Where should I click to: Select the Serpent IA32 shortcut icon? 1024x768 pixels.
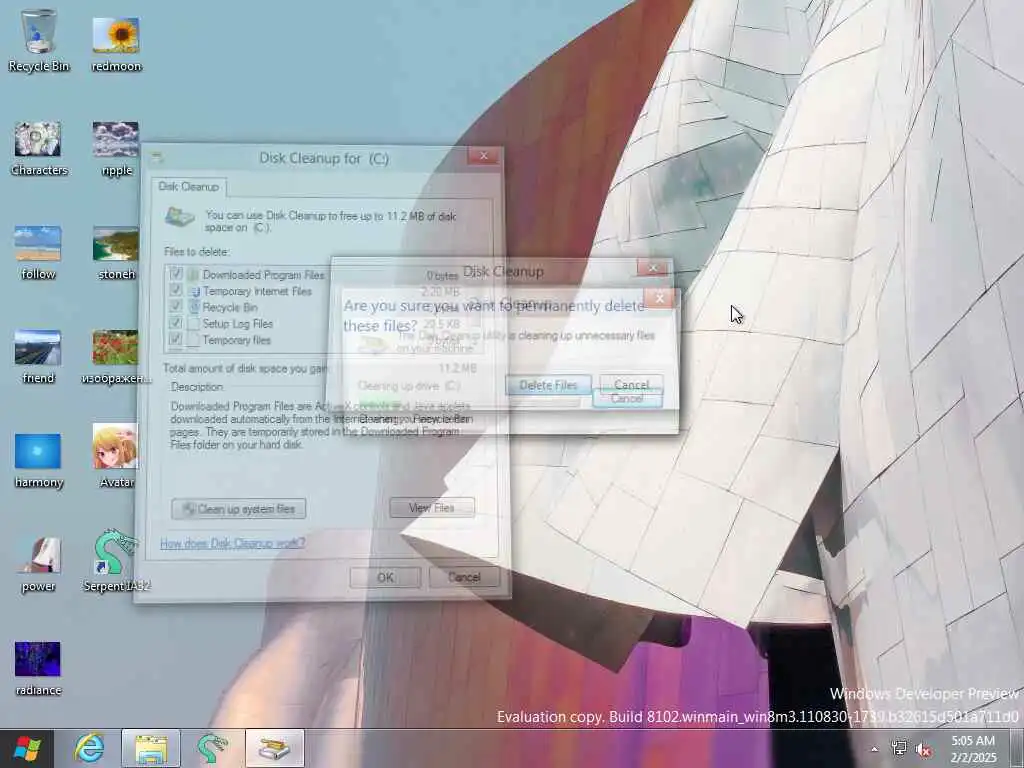click(116, 560)
